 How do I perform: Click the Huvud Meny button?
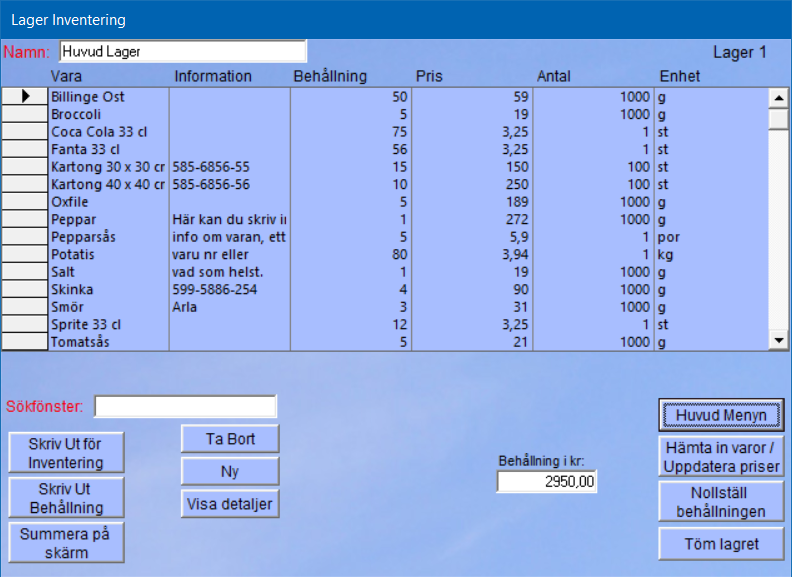tap(720, 415)
